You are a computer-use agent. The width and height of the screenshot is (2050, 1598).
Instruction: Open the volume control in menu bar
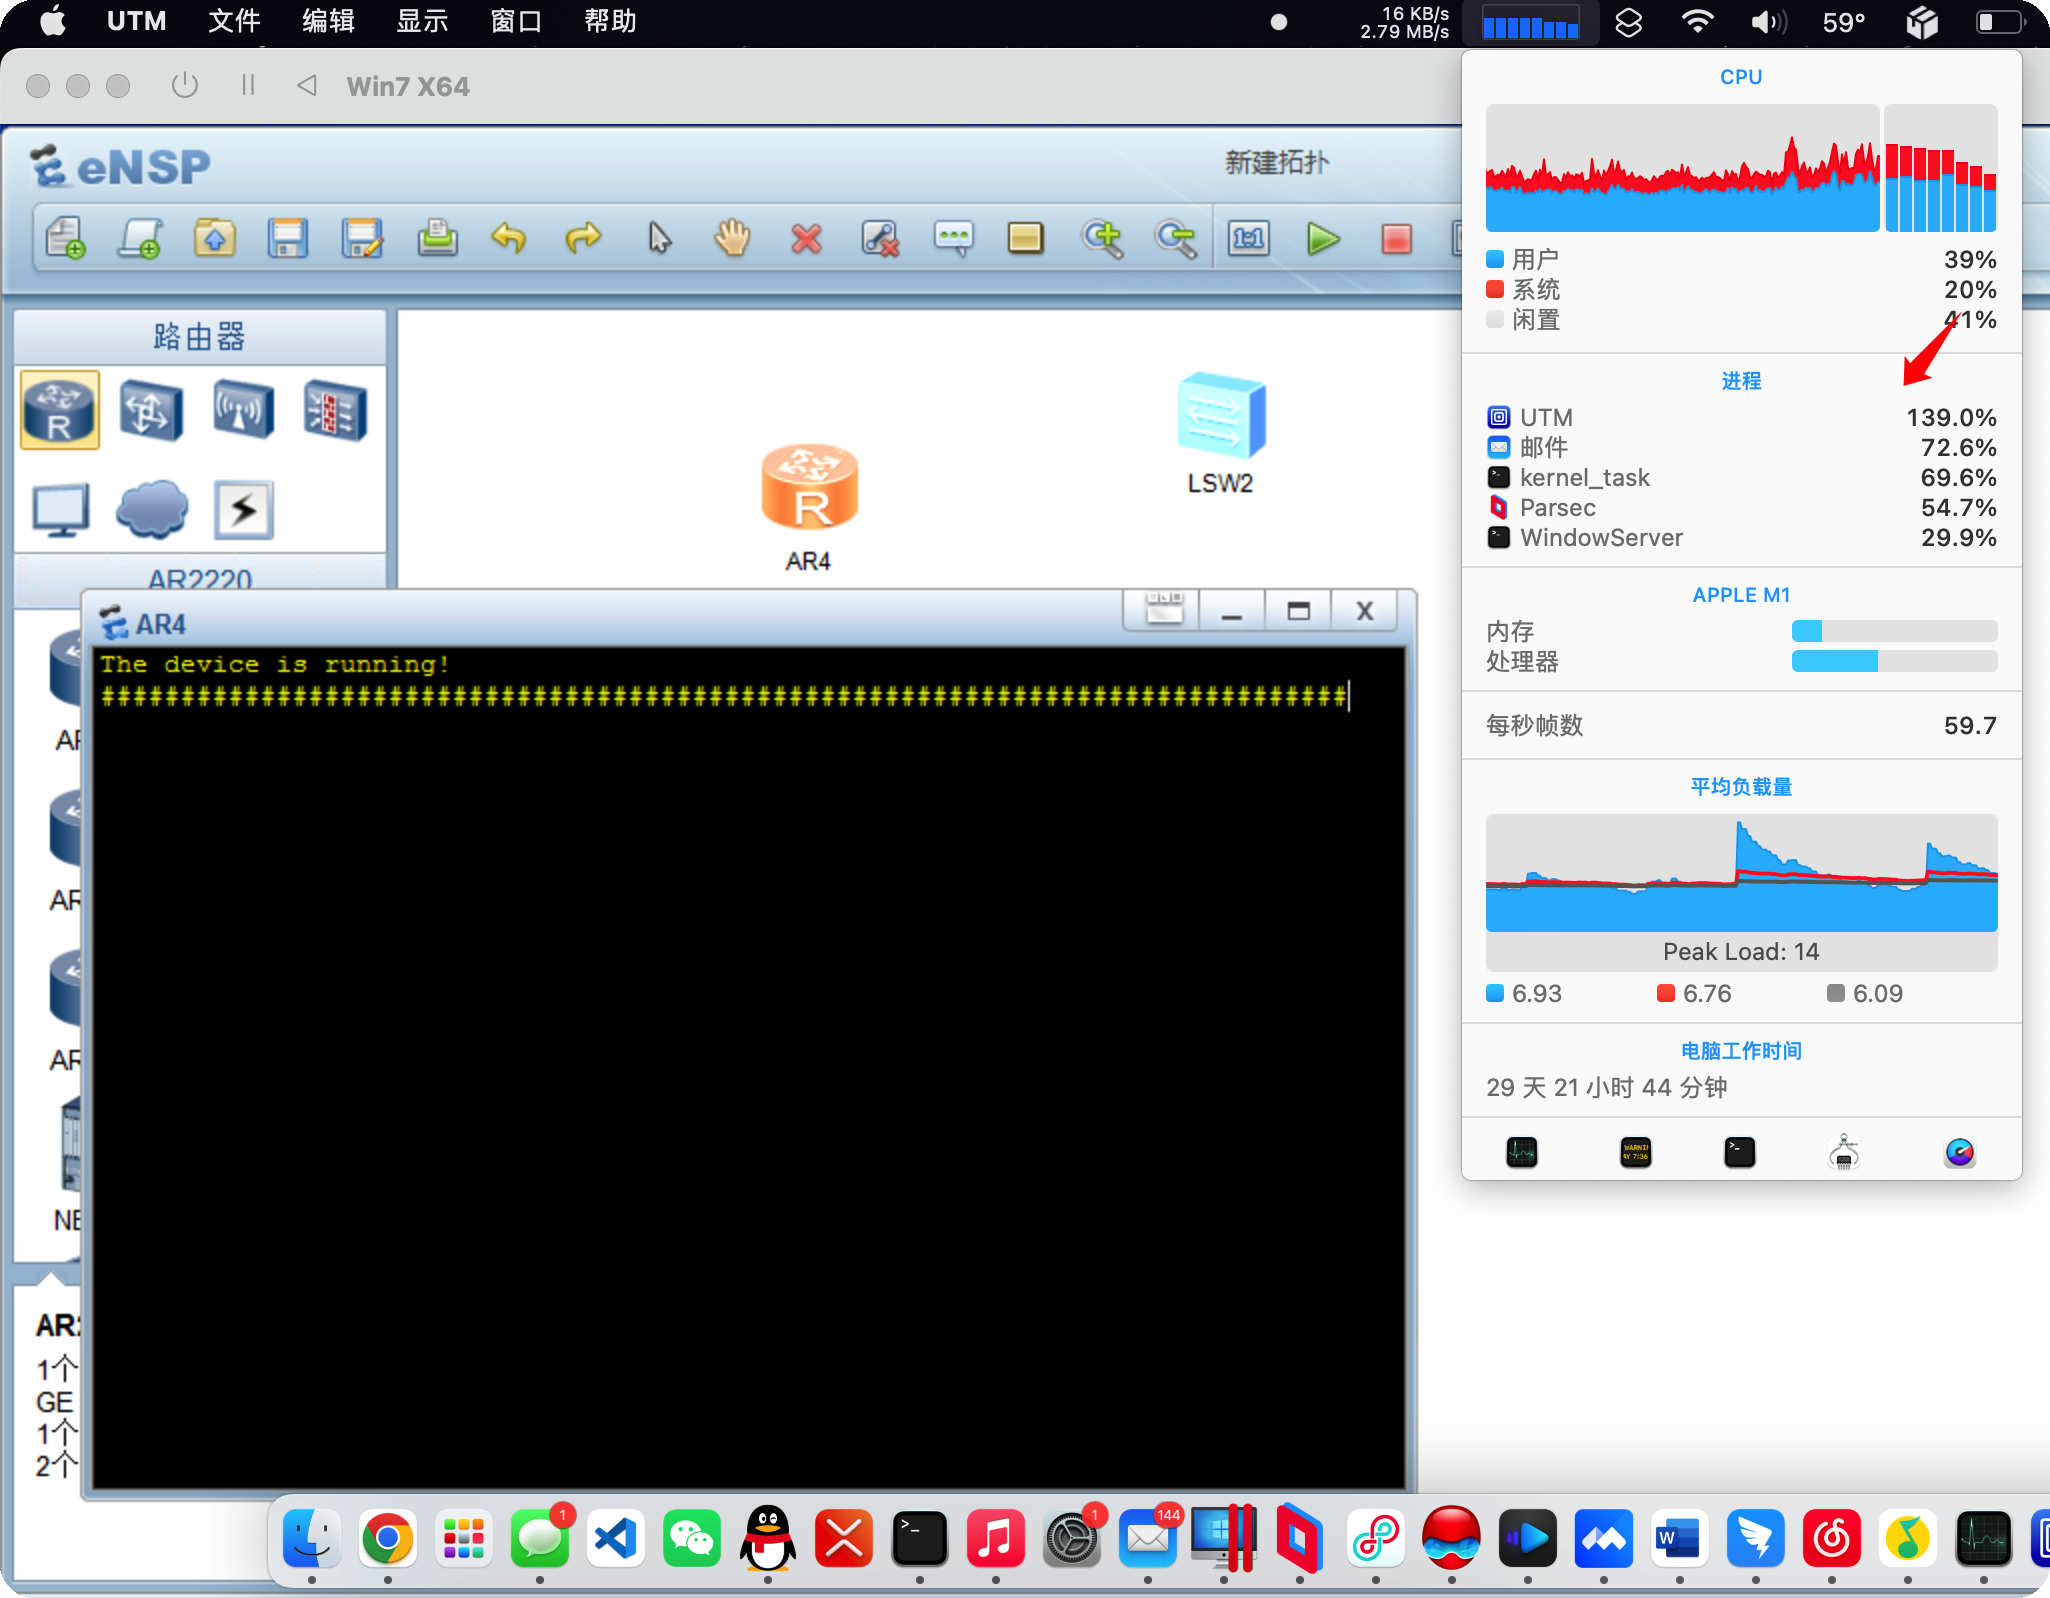[1767, 21]
